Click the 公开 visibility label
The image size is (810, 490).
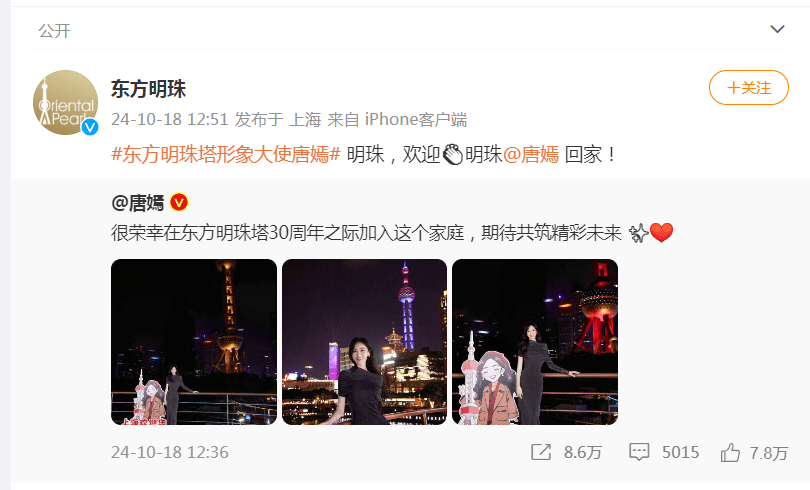click(x=54, y=30)
